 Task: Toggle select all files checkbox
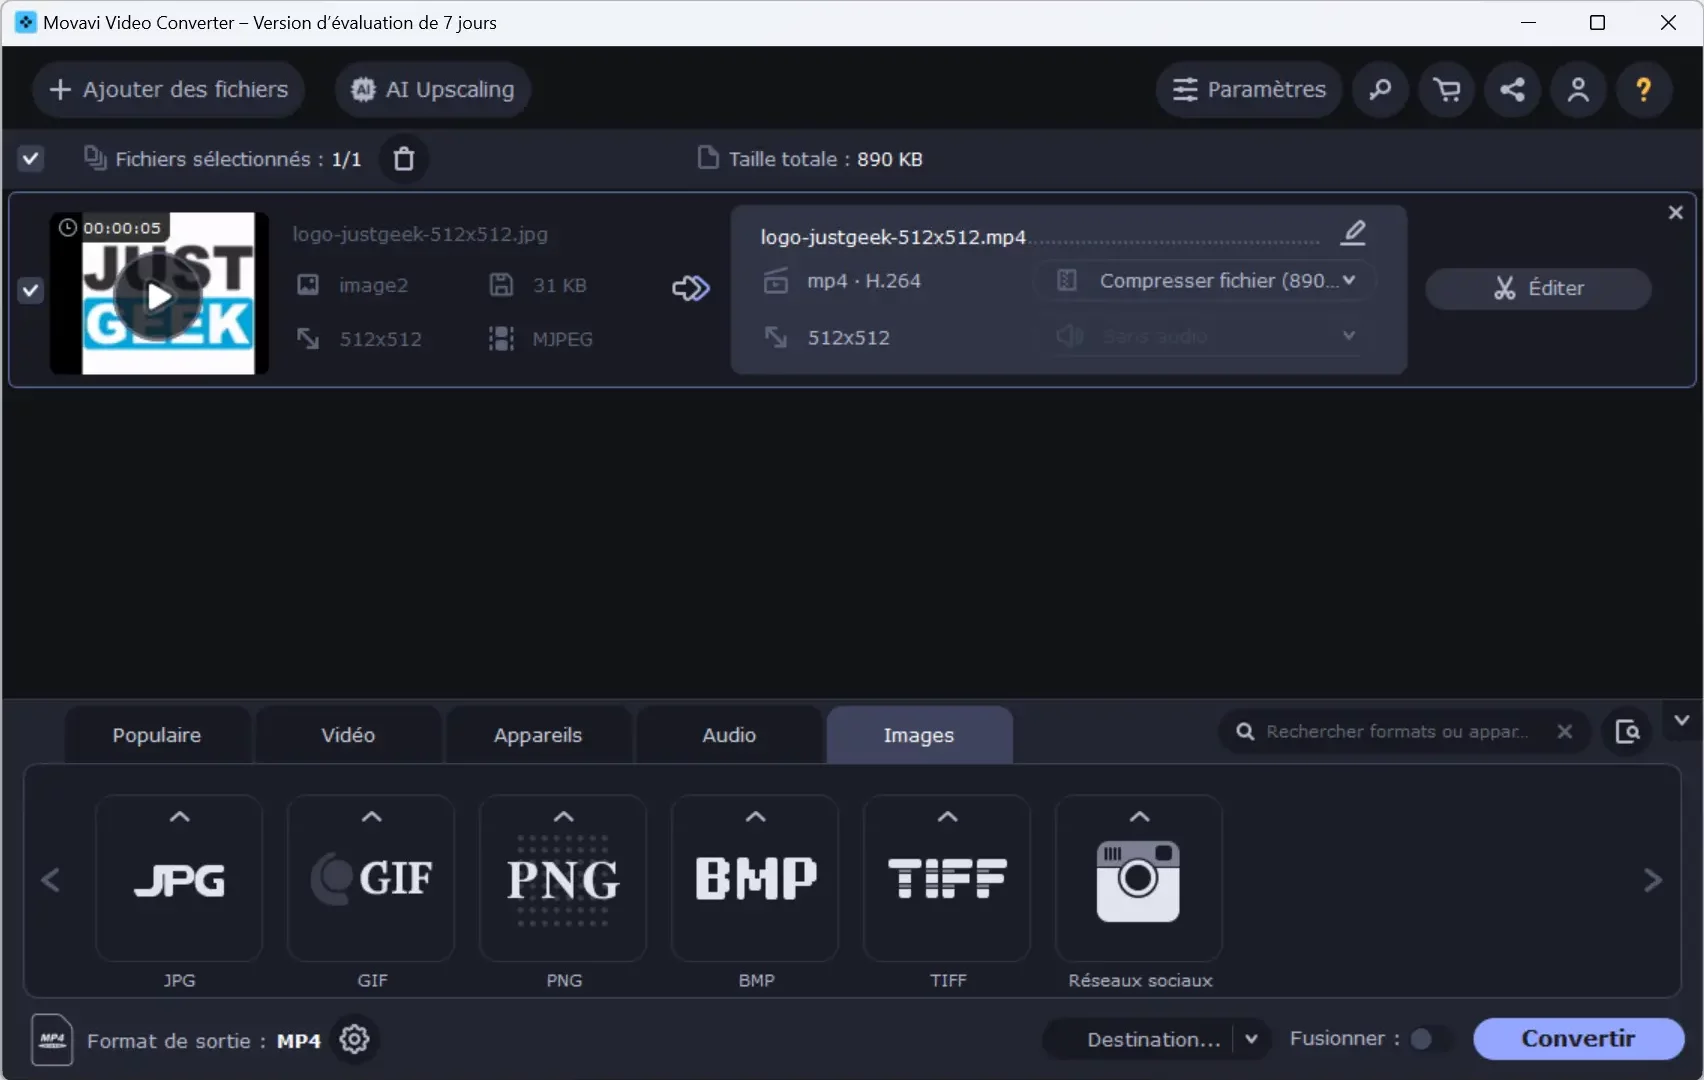pos(31,158)
